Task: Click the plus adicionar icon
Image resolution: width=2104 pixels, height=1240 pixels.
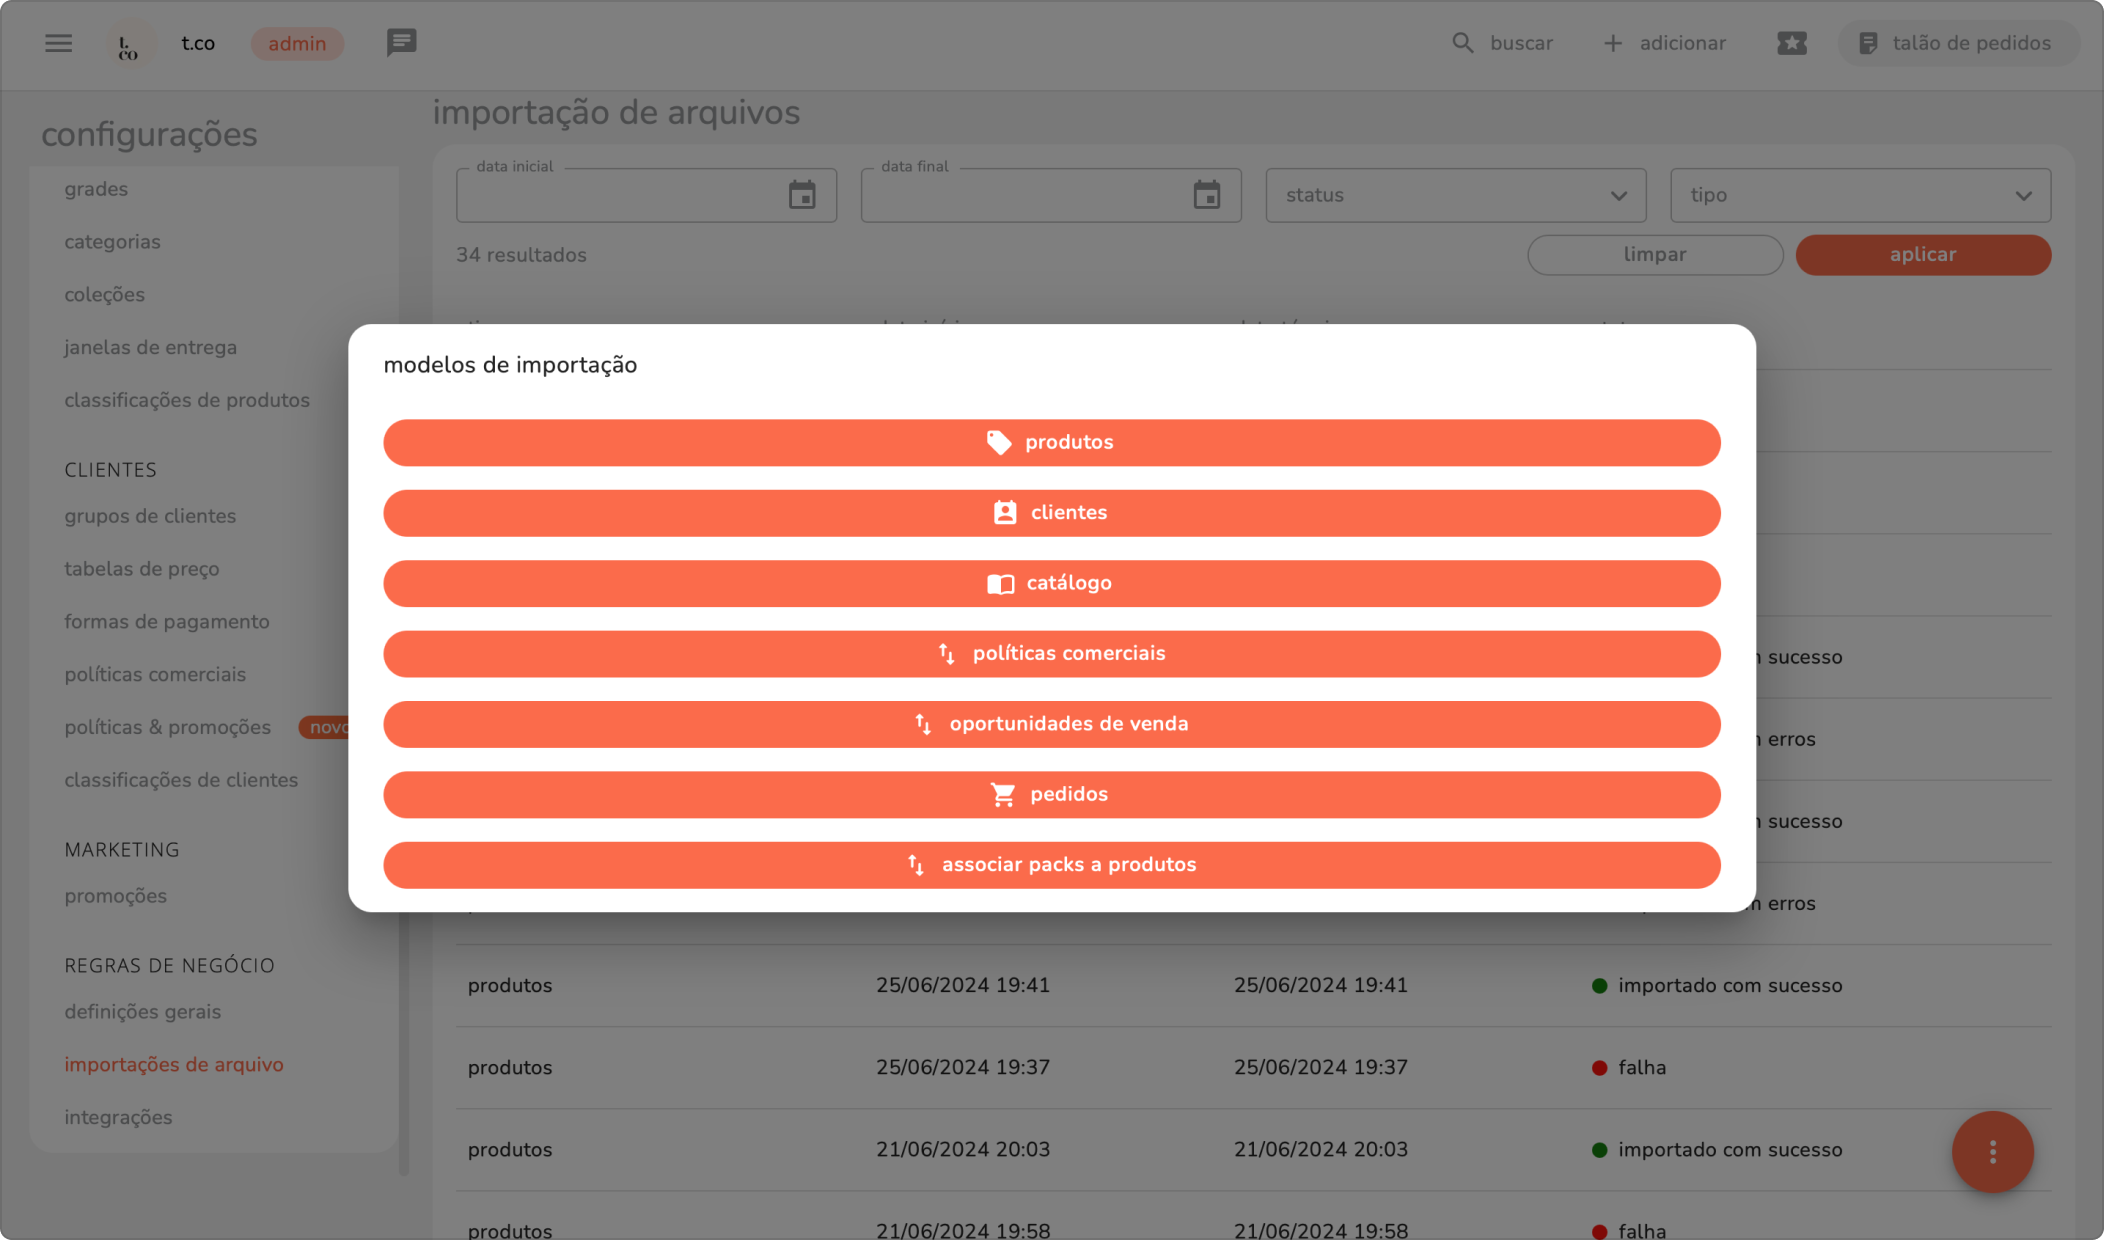Action: 1612,43
